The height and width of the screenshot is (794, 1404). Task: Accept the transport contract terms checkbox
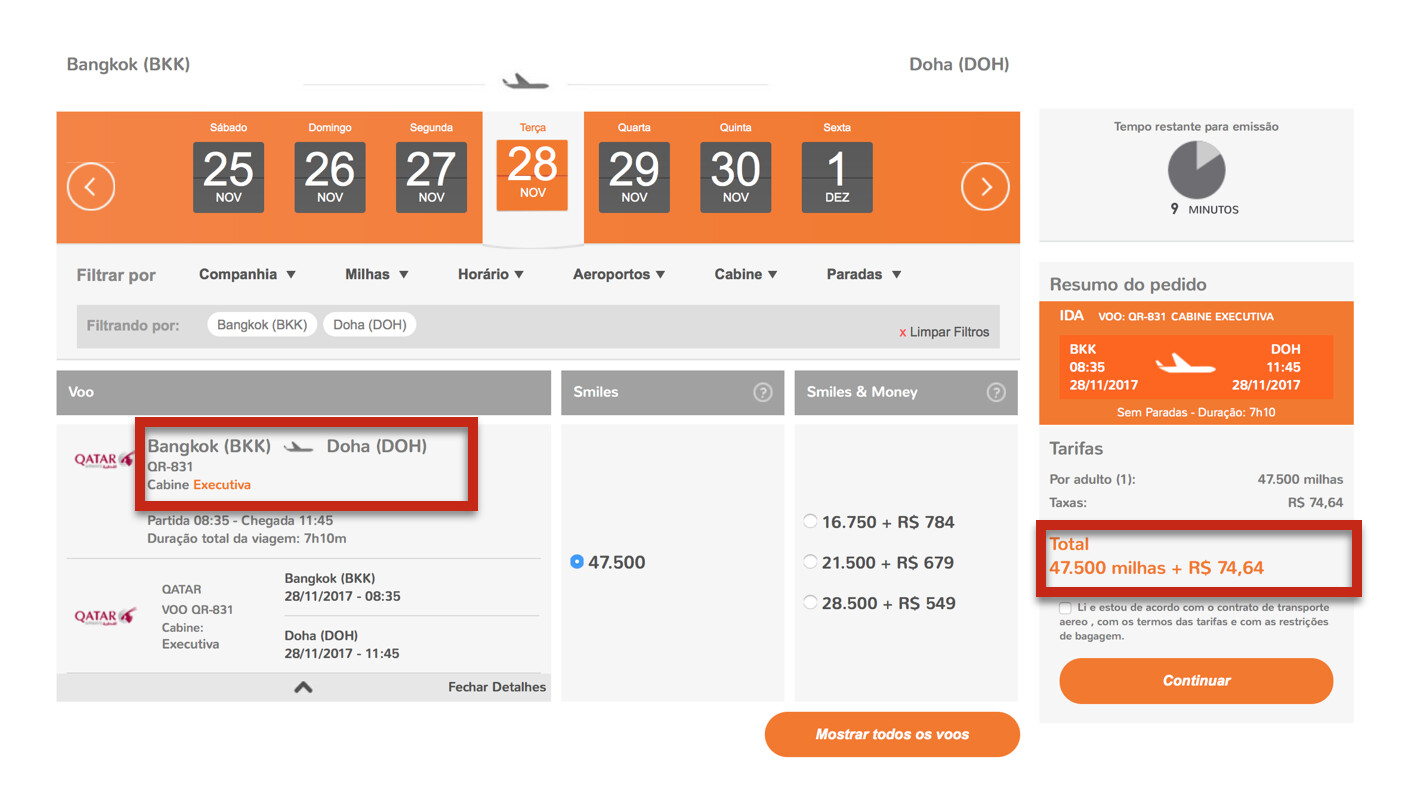point(1066,608)
